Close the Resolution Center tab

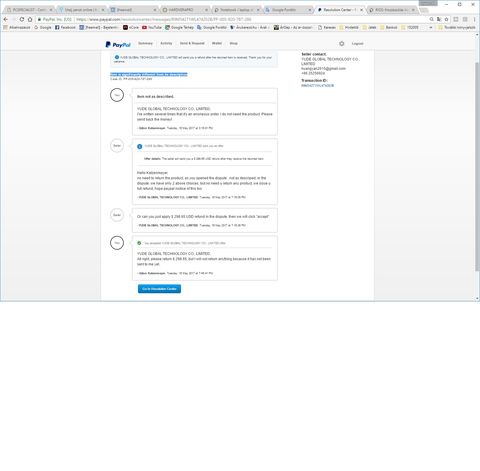click(x=361, y=10)
